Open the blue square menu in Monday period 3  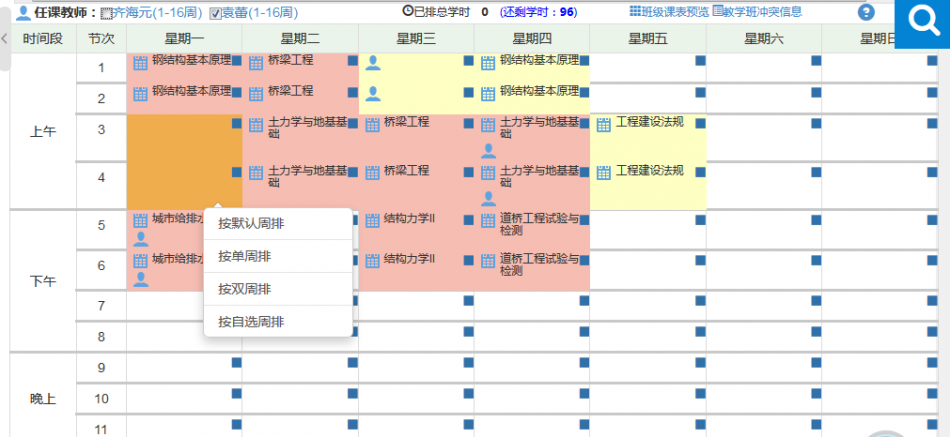[236, 124]
